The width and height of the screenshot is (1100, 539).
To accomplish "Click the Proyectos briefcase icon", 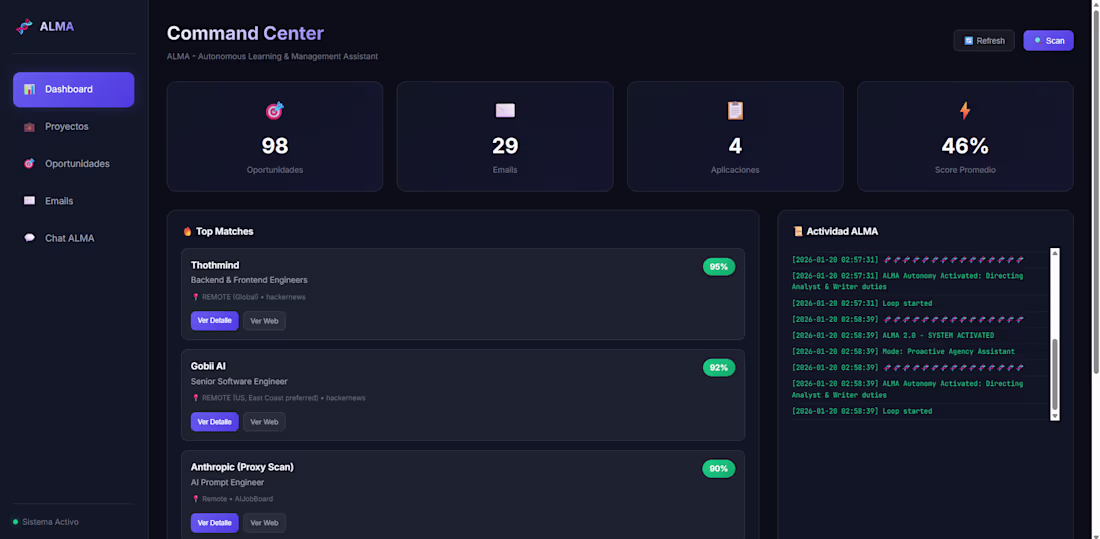I will tap(29, 127).
